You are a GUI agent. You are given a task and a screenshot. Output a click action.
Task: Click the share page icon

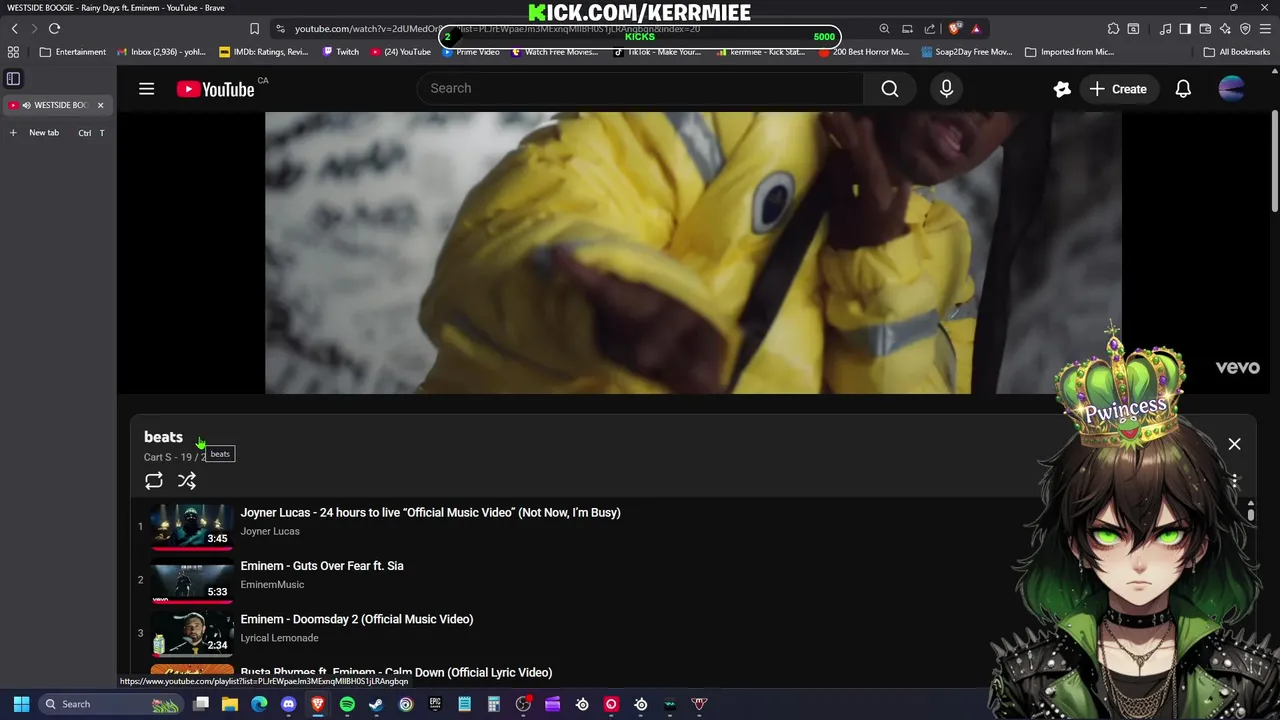tap(930, 29)
